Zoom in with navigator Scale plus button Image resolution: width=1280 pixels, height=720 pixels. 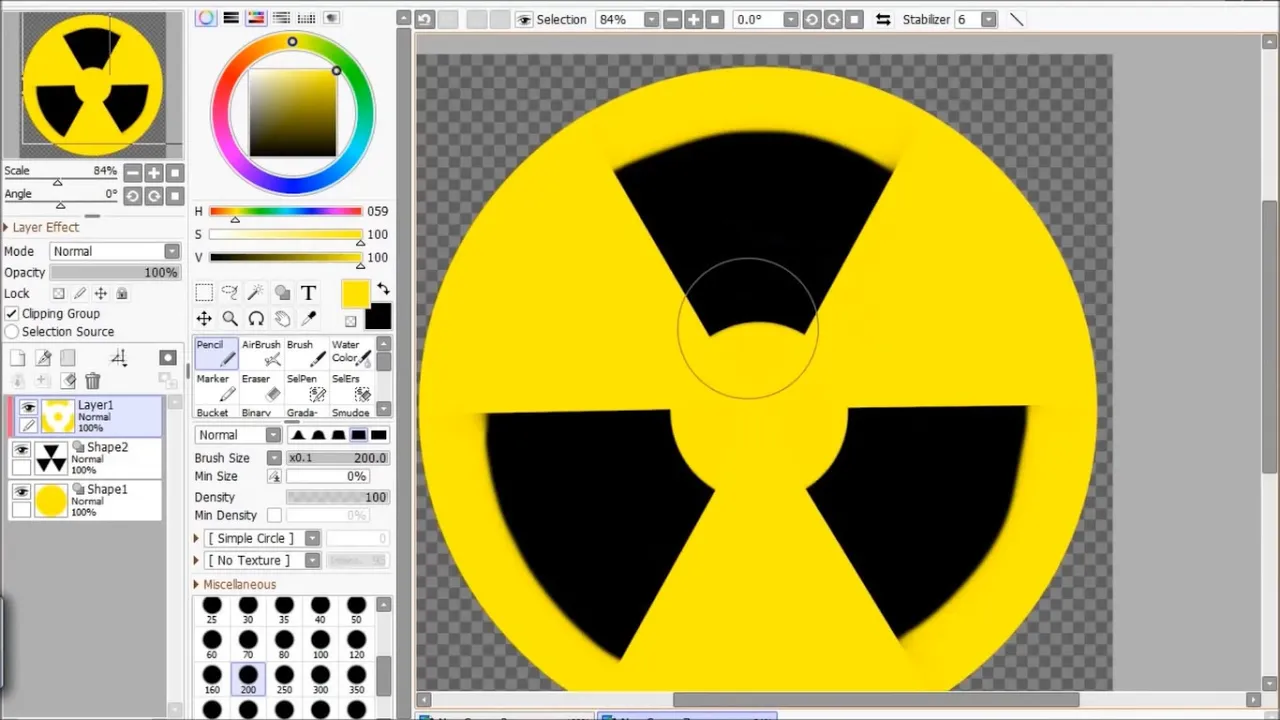pyautogui.click(x=154, y=173)
